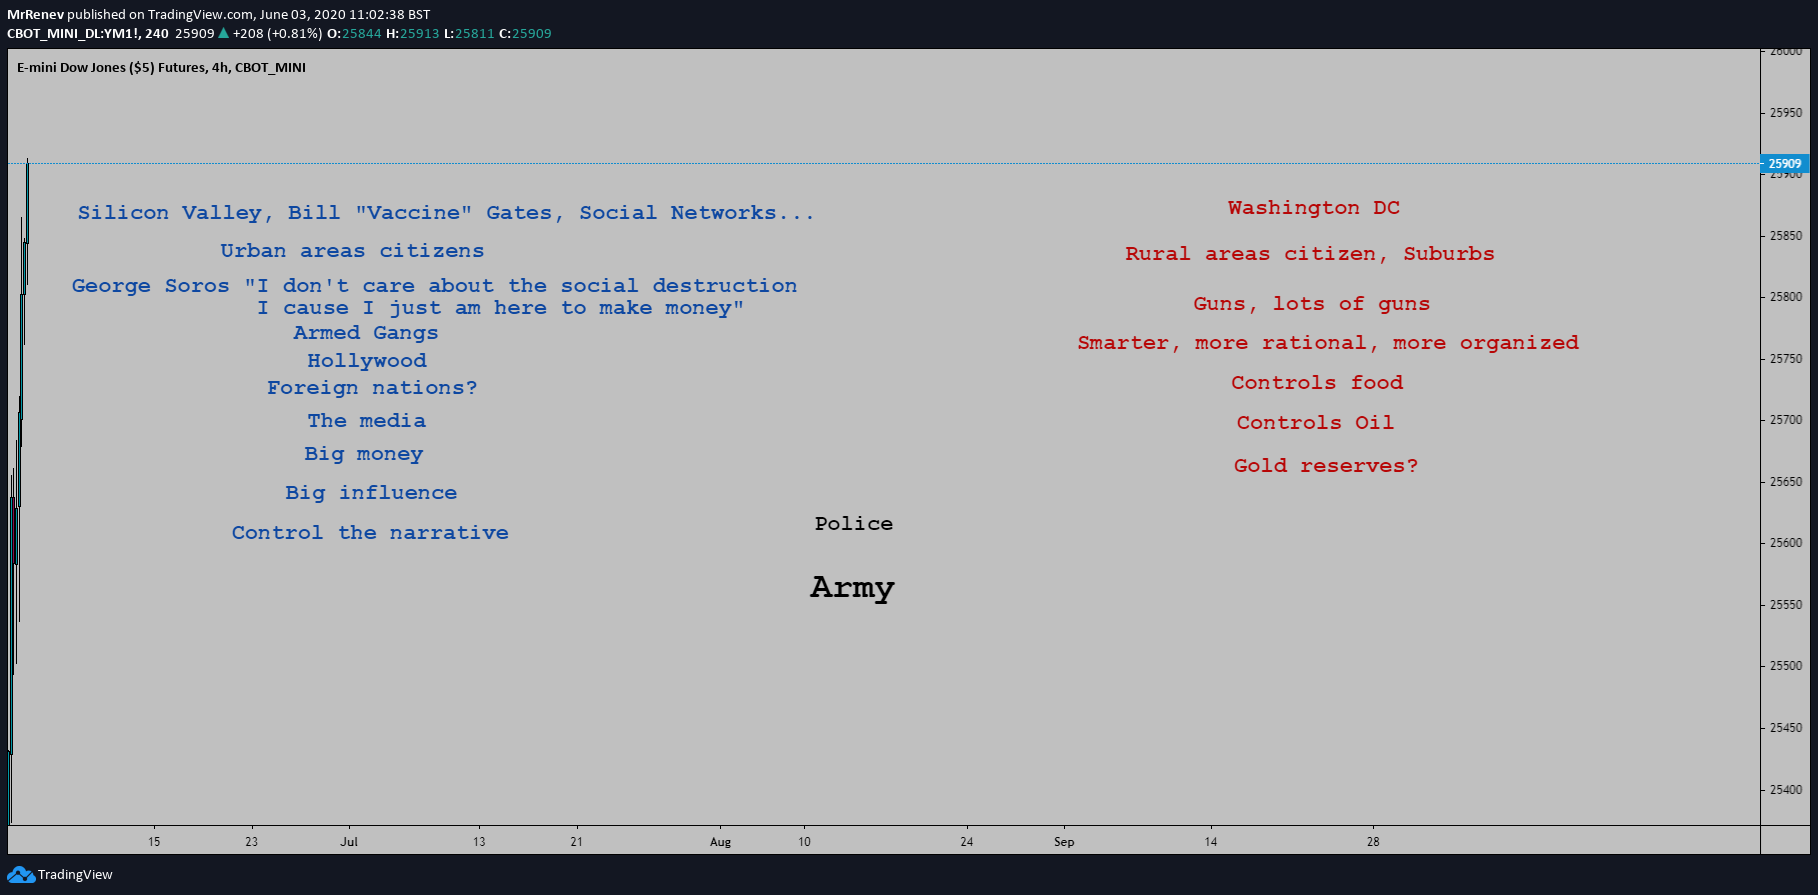This screenshot has width=1818, height=895.
Task: Click the 25850 price axis label
Action: 1786,236
